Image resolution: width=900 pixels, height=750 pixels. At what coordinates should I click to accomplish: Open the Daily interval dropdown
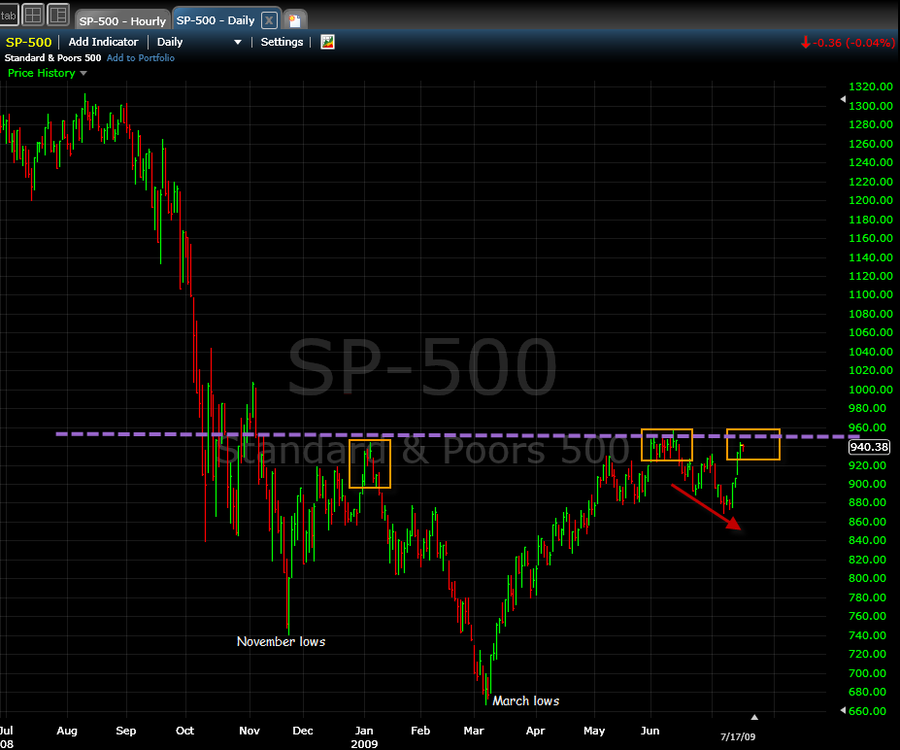[x=199, y=42]
